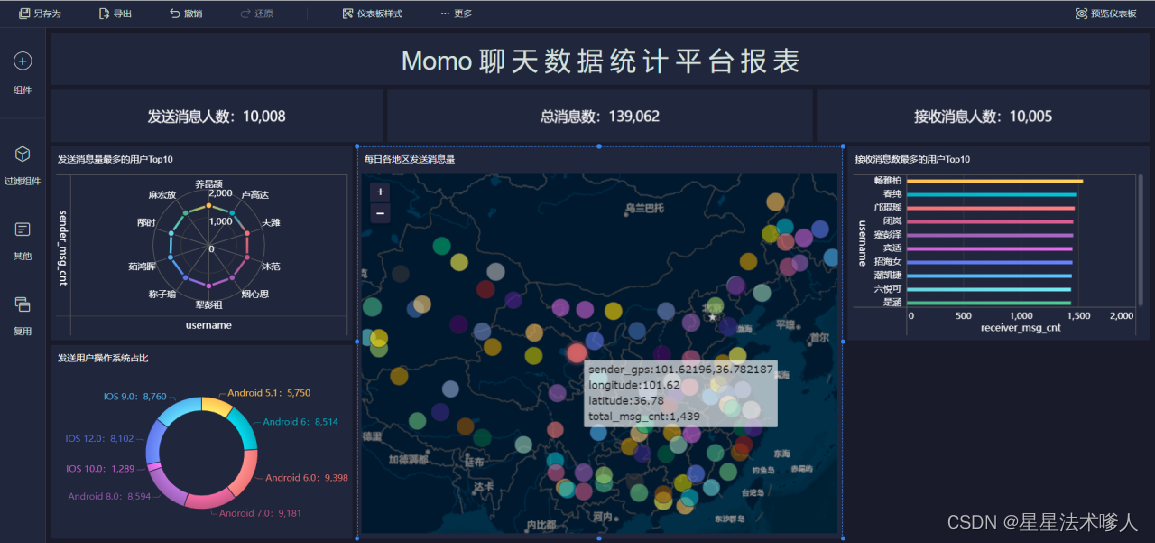Click the map tooltip total_msg_cnt:1,439 line

coord(644,416)
